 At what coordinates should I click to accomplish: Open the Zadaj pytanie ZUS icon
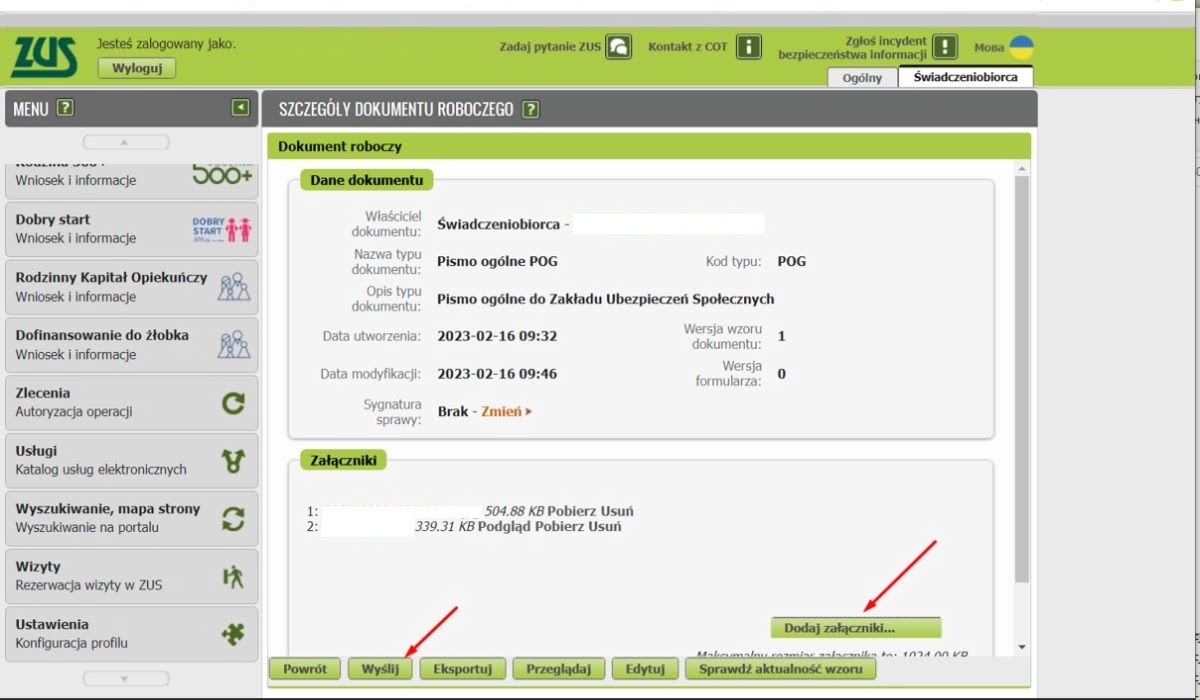pos(620,47)
